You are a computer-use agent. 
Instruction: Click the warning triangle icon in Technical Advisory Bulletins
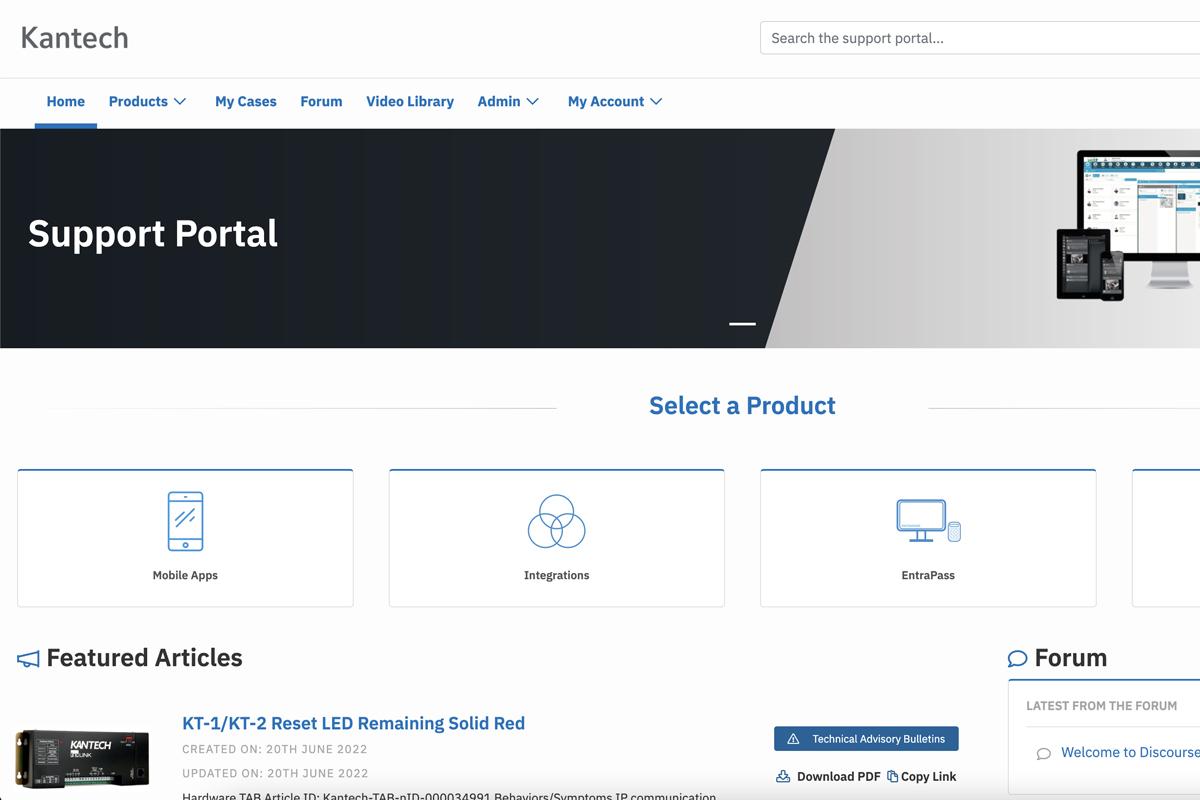(x=794, y=739)
